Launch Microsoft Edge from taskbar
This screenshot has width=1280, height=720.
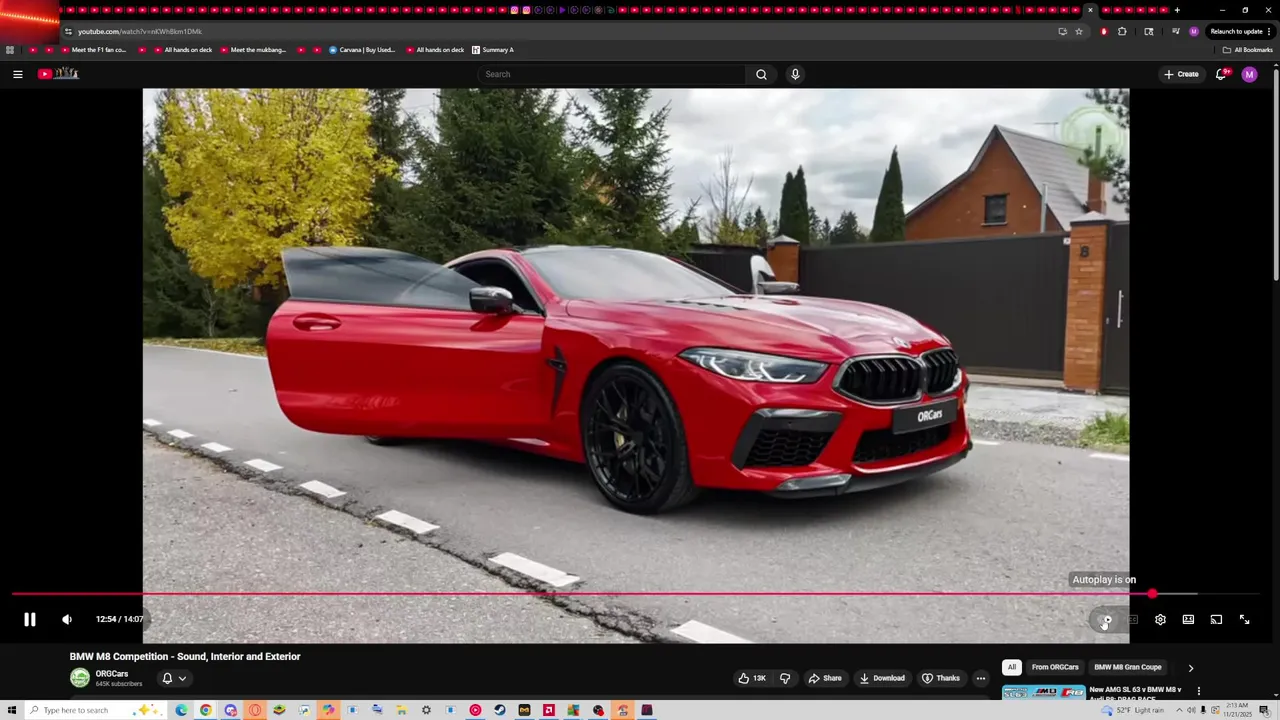pos(181,710)
